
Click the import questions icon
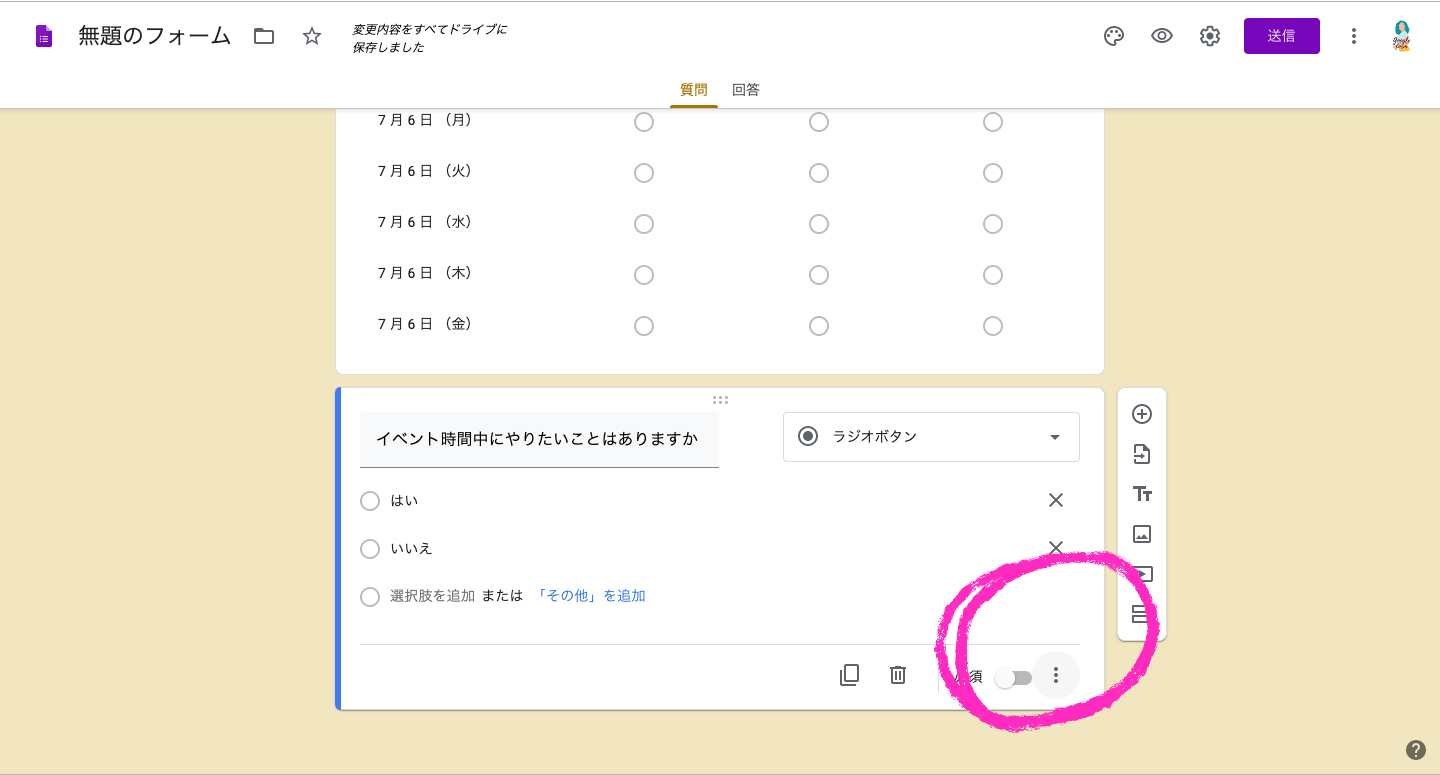(1142, 454)
